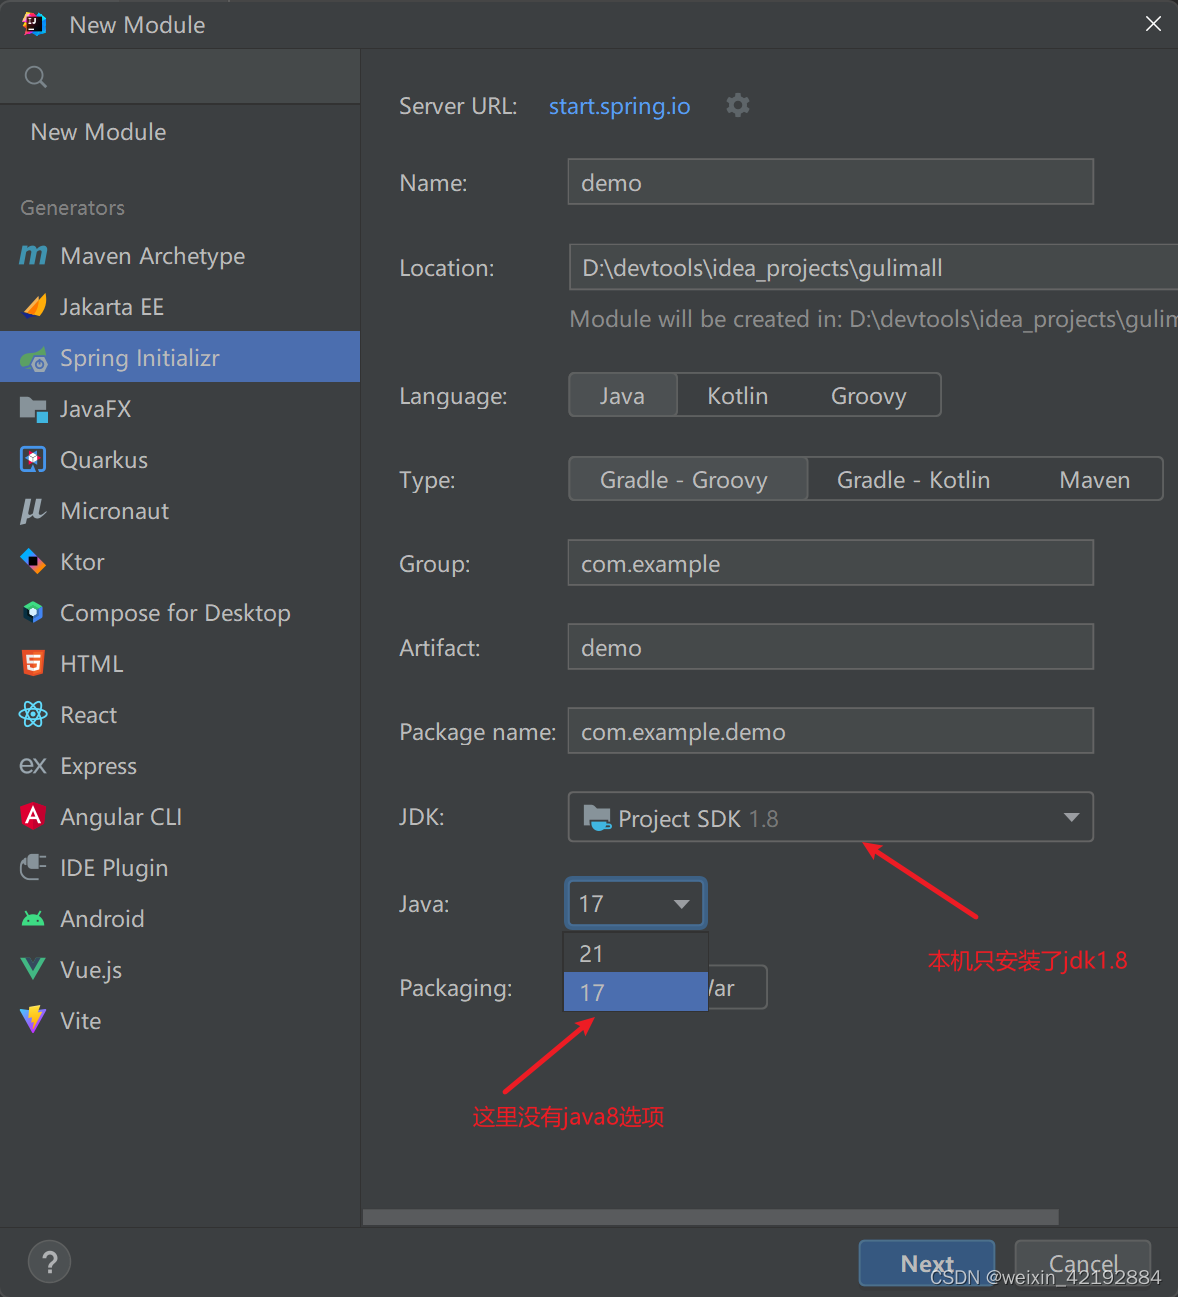Open the Jakarta EE generator
This screenshot has width=1178, height=1297.
33,306
